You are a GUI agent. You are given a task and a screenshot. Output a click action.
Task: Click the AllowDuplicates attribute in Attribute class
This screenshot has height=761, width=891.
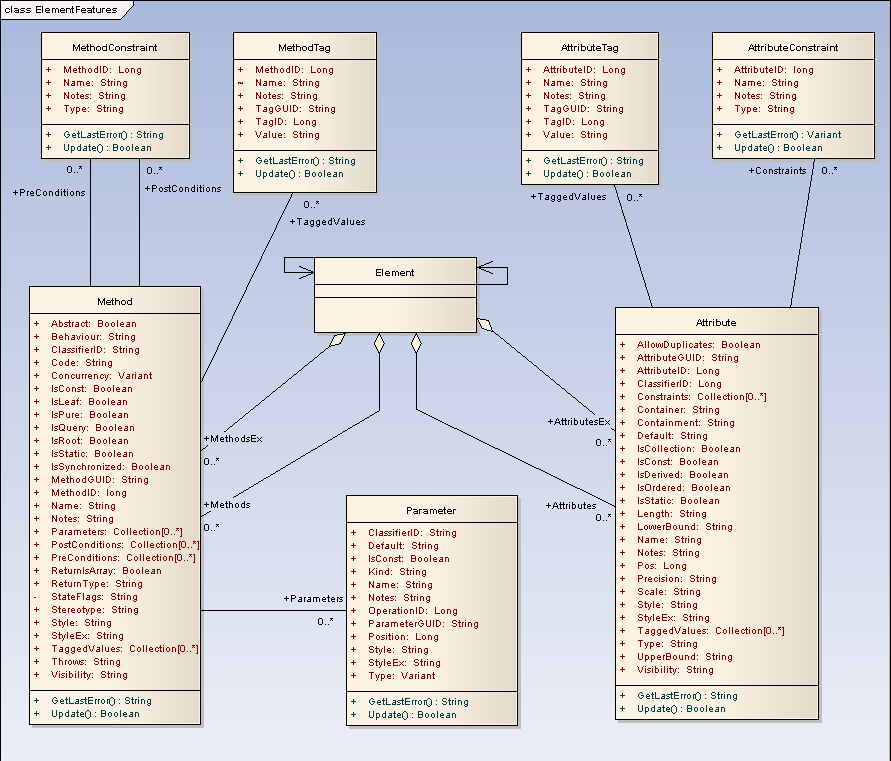[698, 345]
